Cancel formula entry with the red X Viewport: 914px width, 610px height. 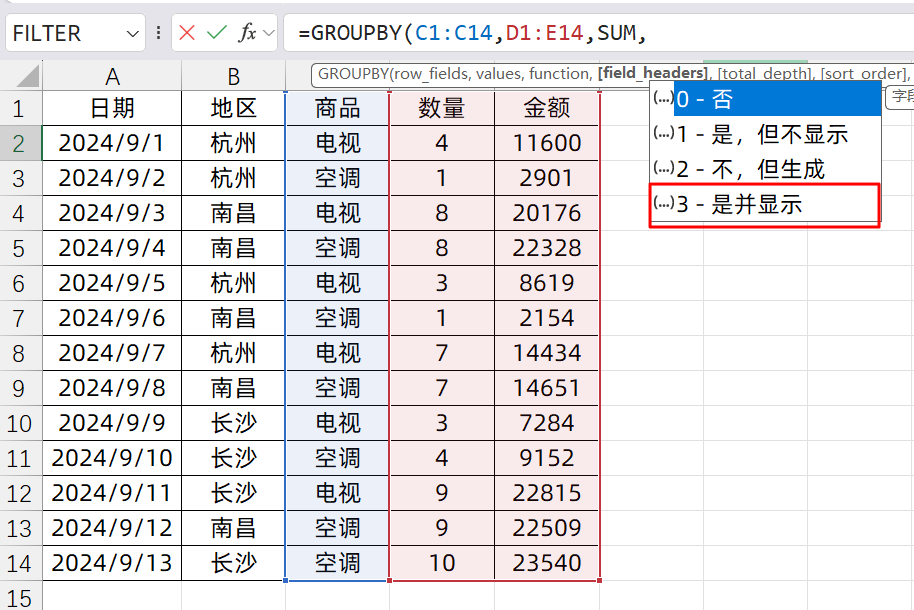187,33
